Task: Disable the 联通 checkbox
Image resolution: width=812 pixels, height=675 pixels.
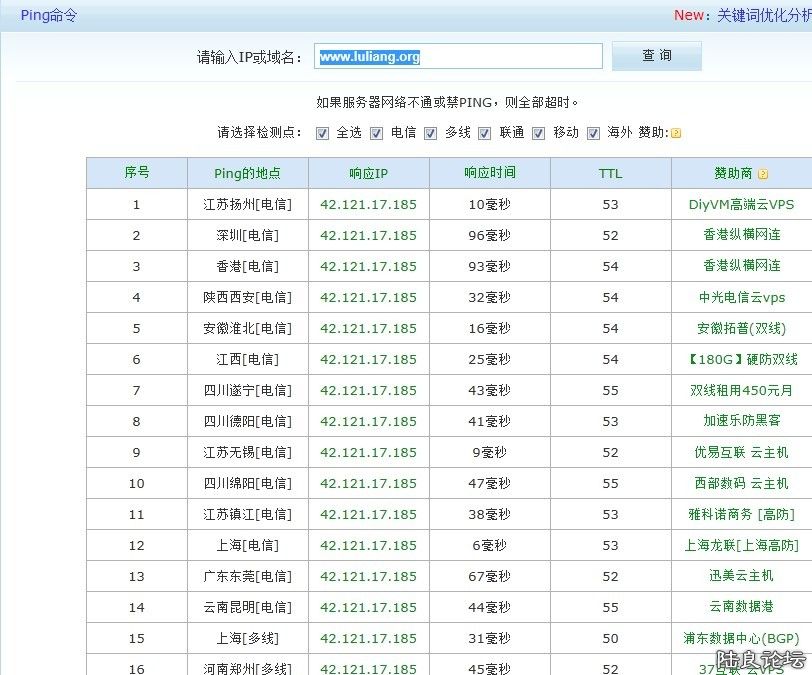Action: point(485,133)
